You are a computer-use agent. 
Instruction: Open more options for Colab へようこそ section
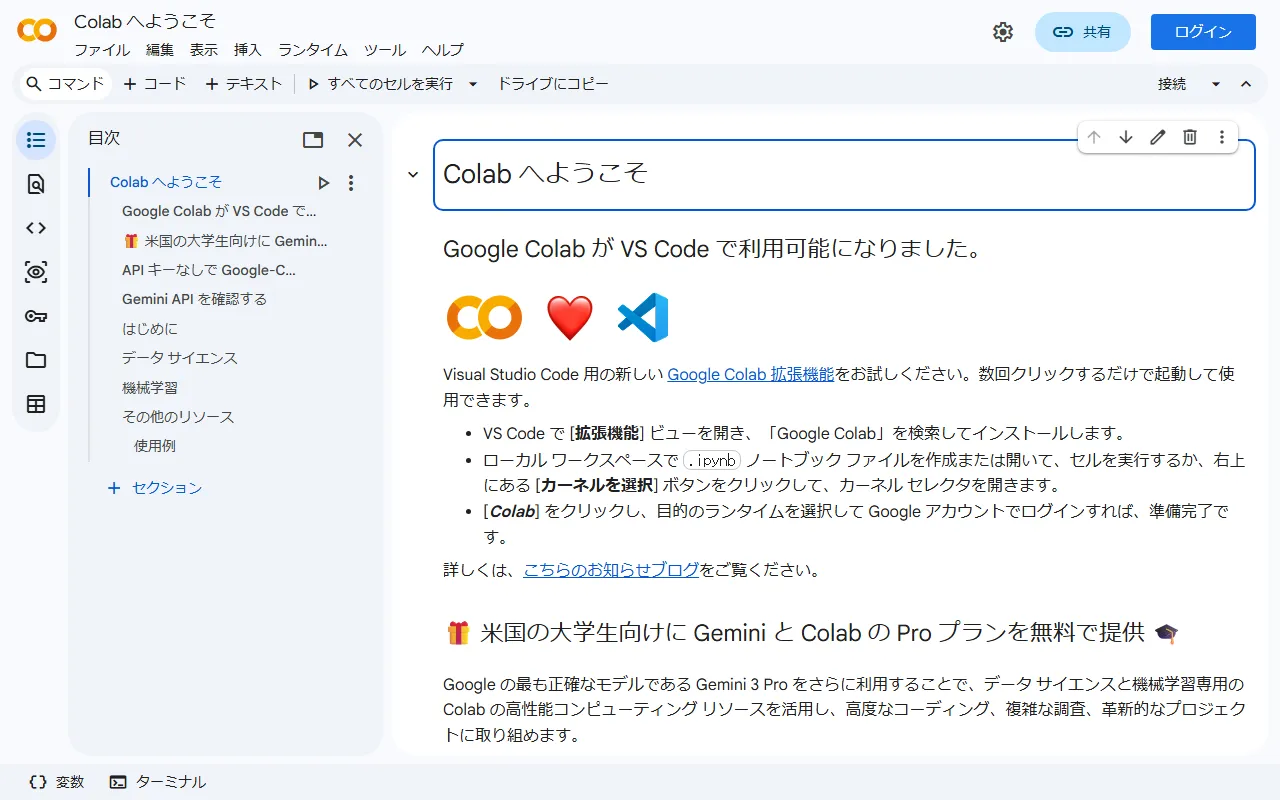click(351, 183)
